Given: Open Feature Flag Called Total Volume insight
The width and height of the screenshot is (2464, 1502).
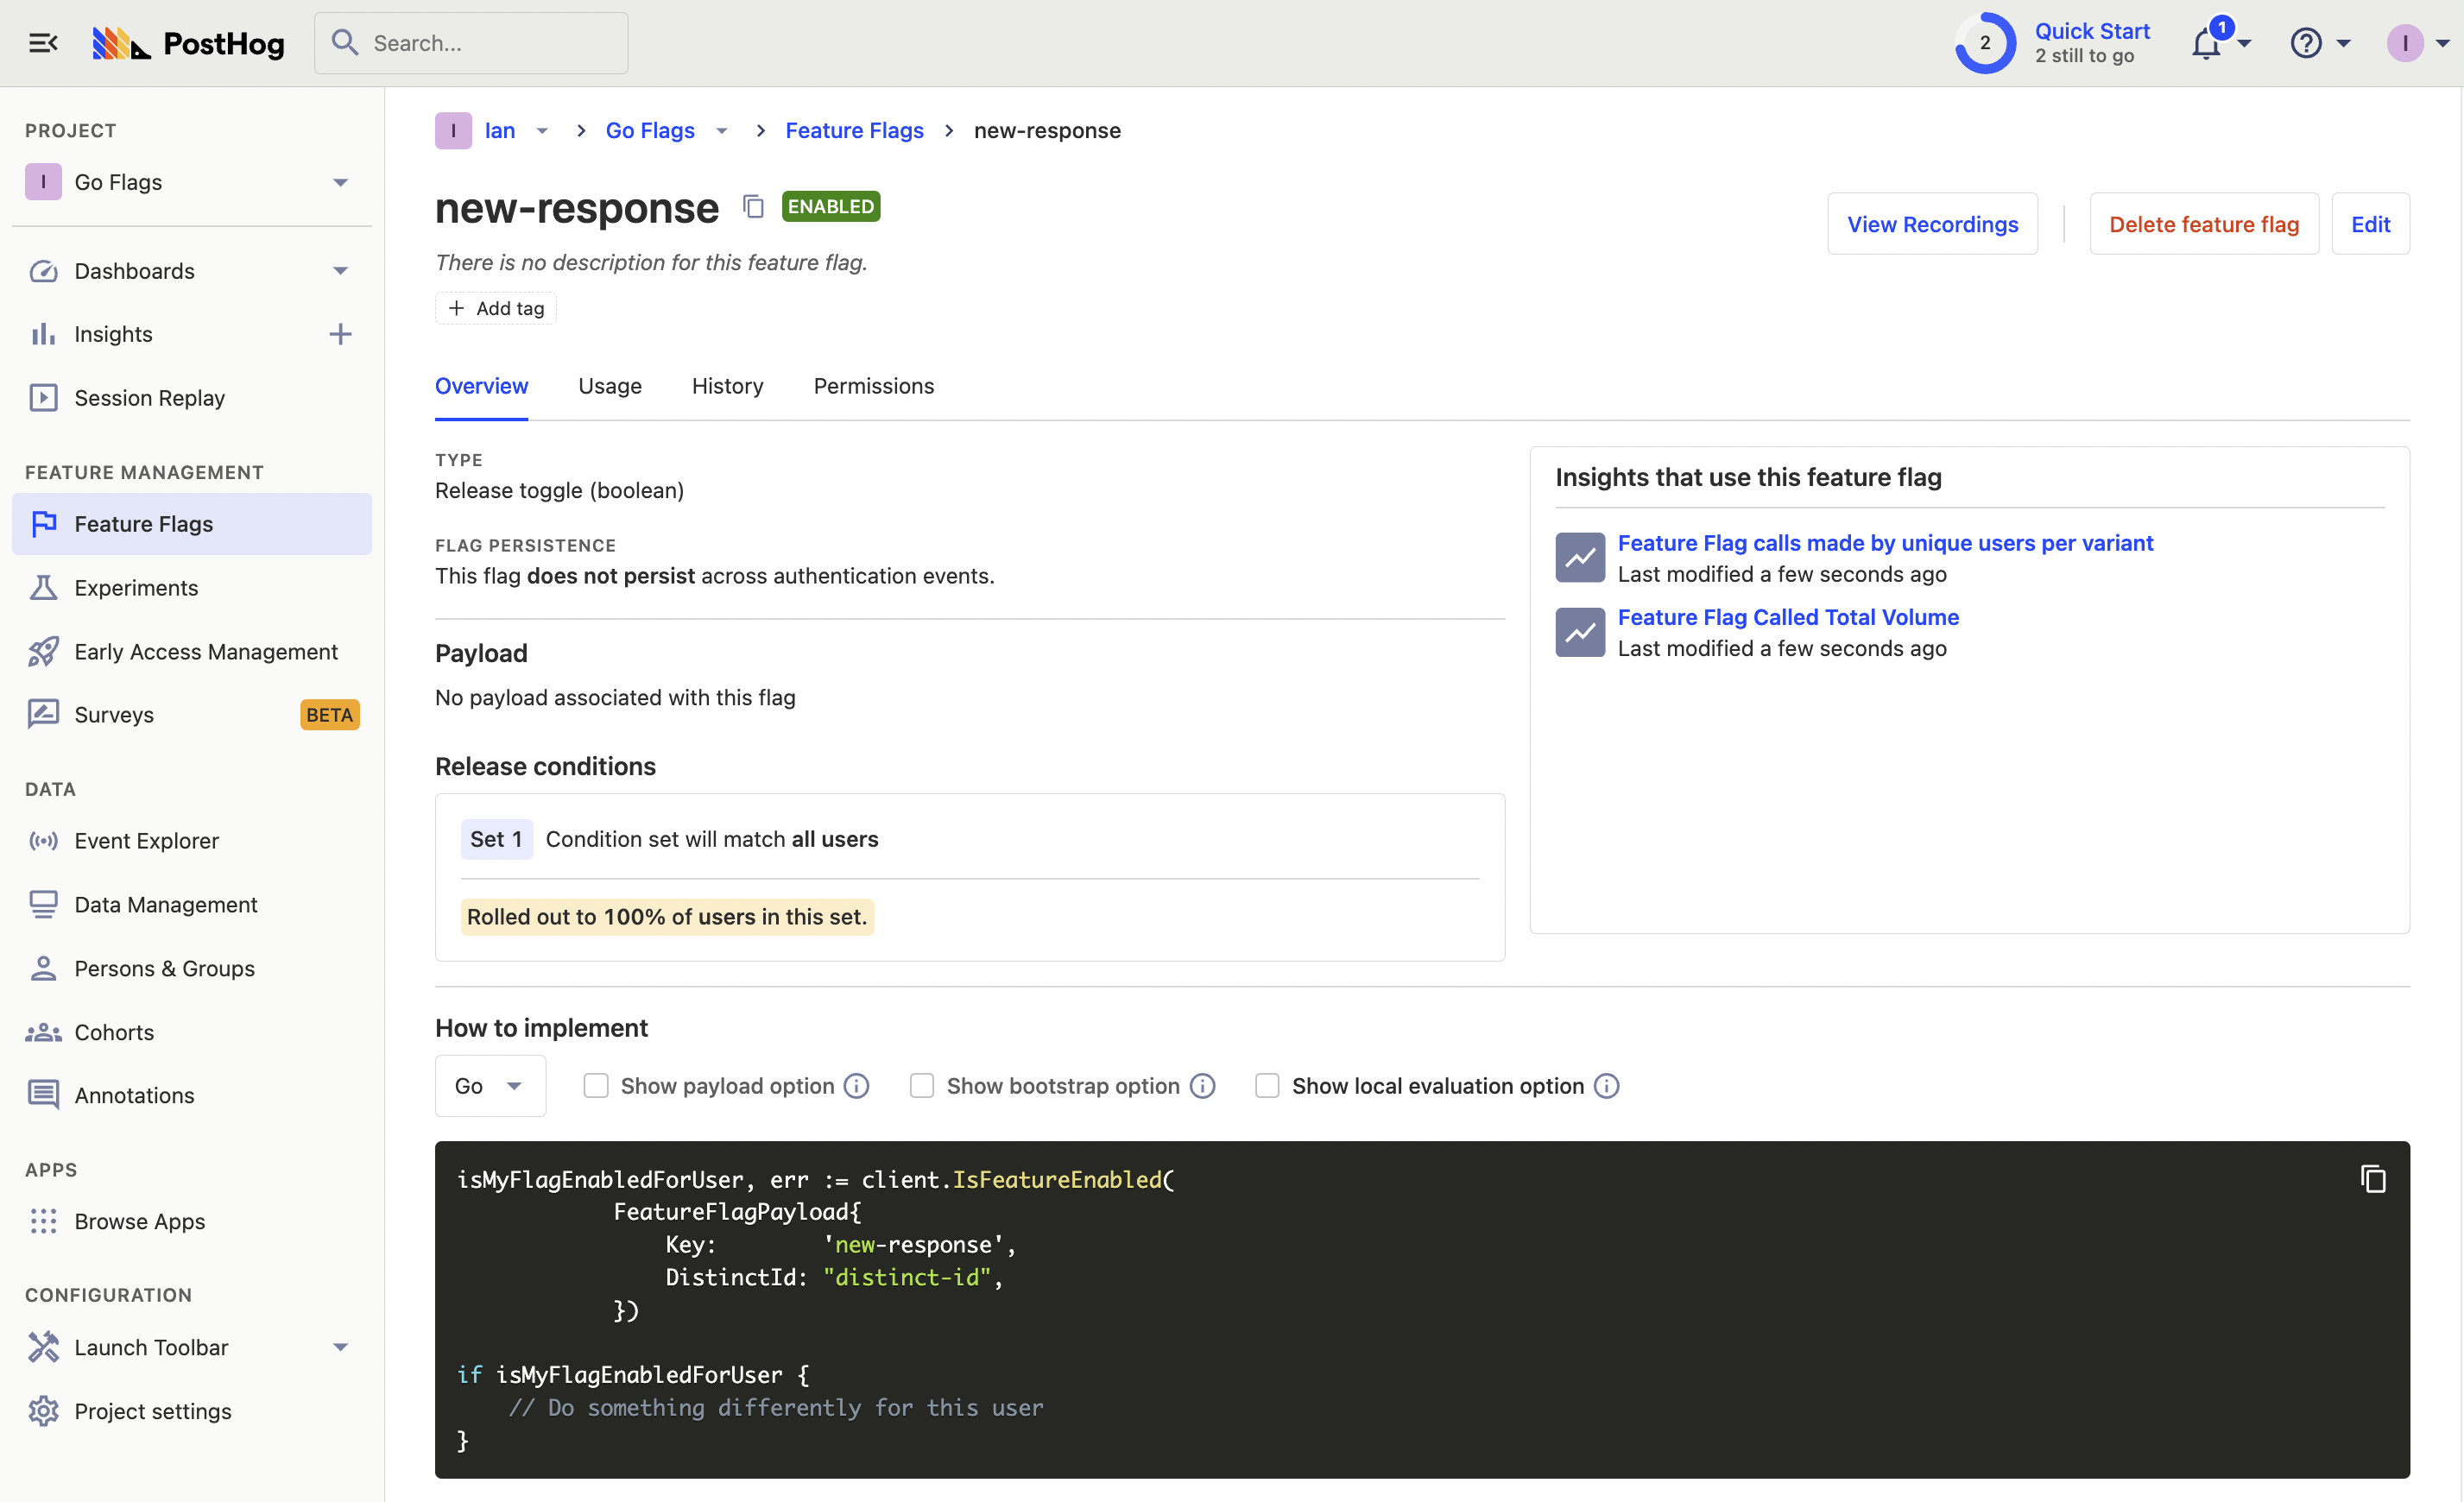Looking at the screenshot, I should (1787, 617).
